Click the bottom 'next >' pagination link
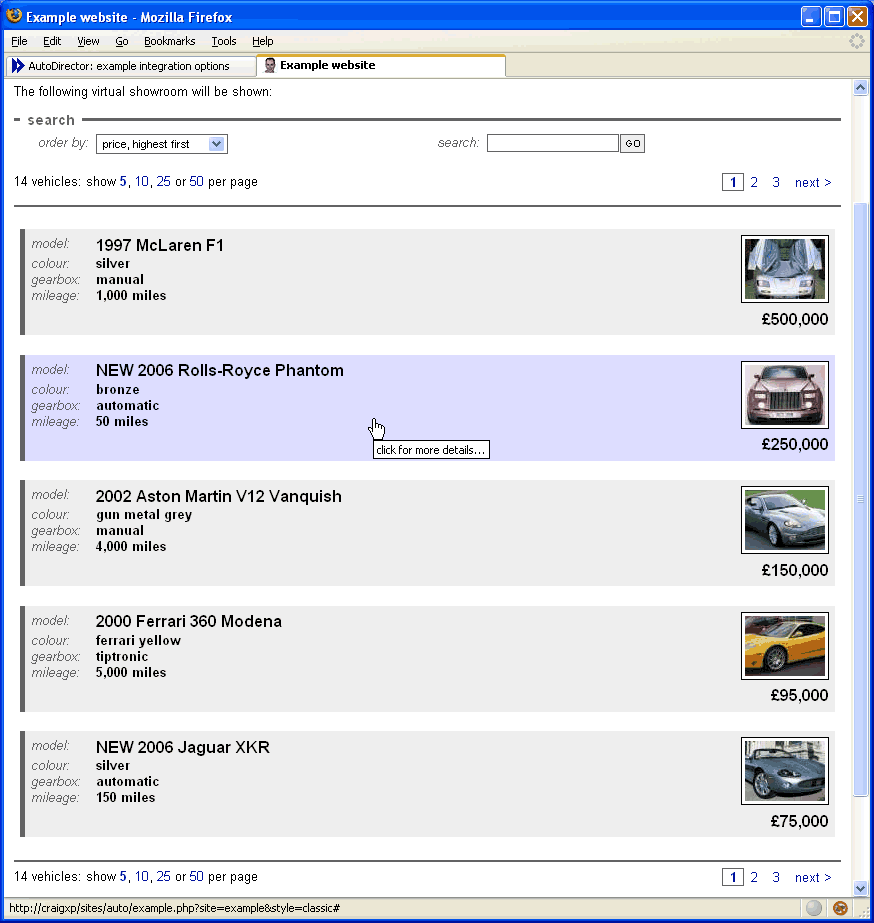 point(813,877)
